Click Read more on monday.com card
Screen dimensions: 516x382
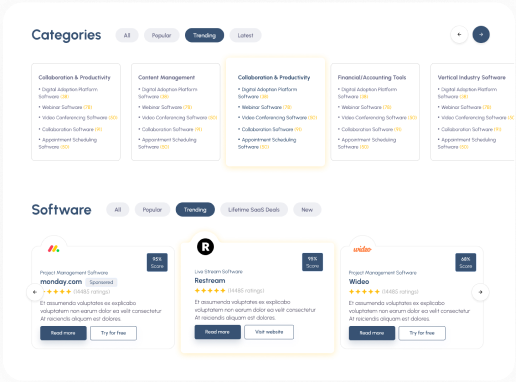(x=63, y=333)
